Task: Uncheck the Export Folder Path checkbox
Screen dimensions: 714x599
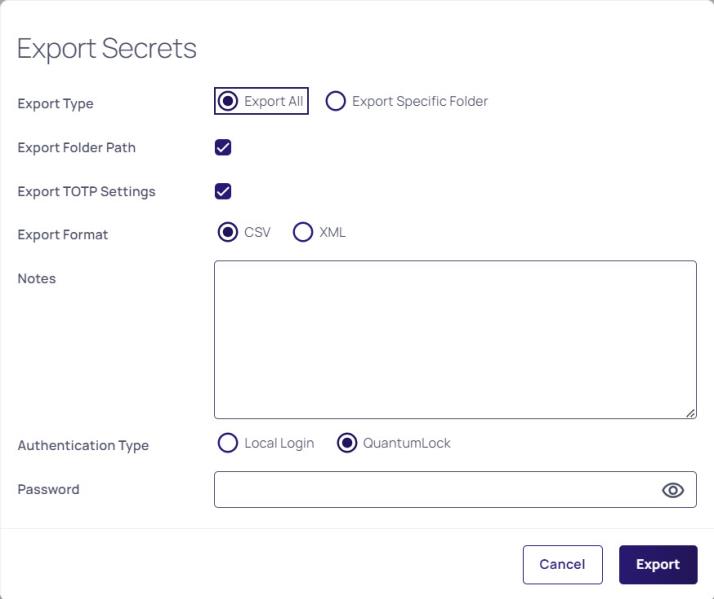Action: (223, 147)
